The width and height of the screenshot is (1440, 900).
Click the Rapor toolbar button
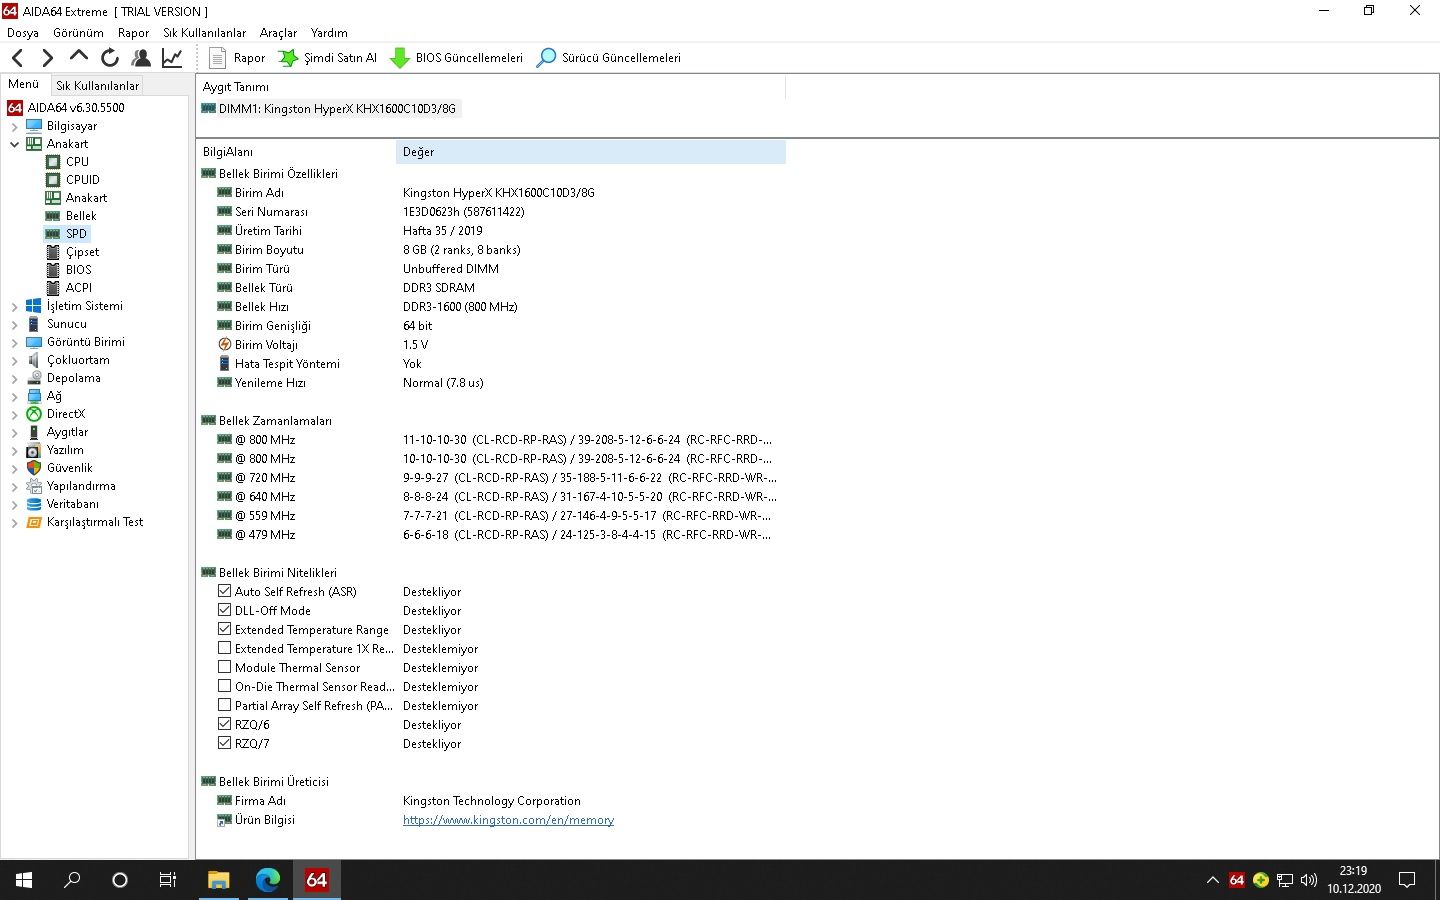tap(237, 58)
